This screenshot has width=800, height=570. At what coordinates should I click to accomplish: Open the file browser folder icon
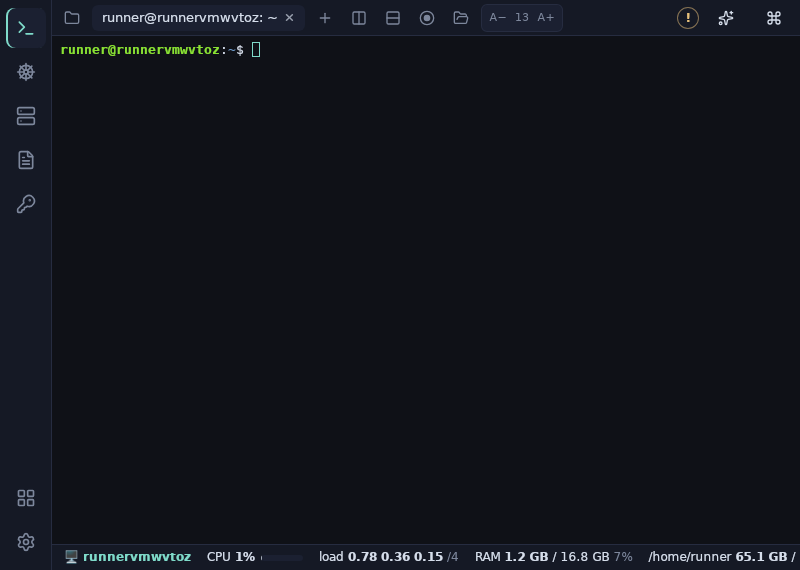pos(461,18)
